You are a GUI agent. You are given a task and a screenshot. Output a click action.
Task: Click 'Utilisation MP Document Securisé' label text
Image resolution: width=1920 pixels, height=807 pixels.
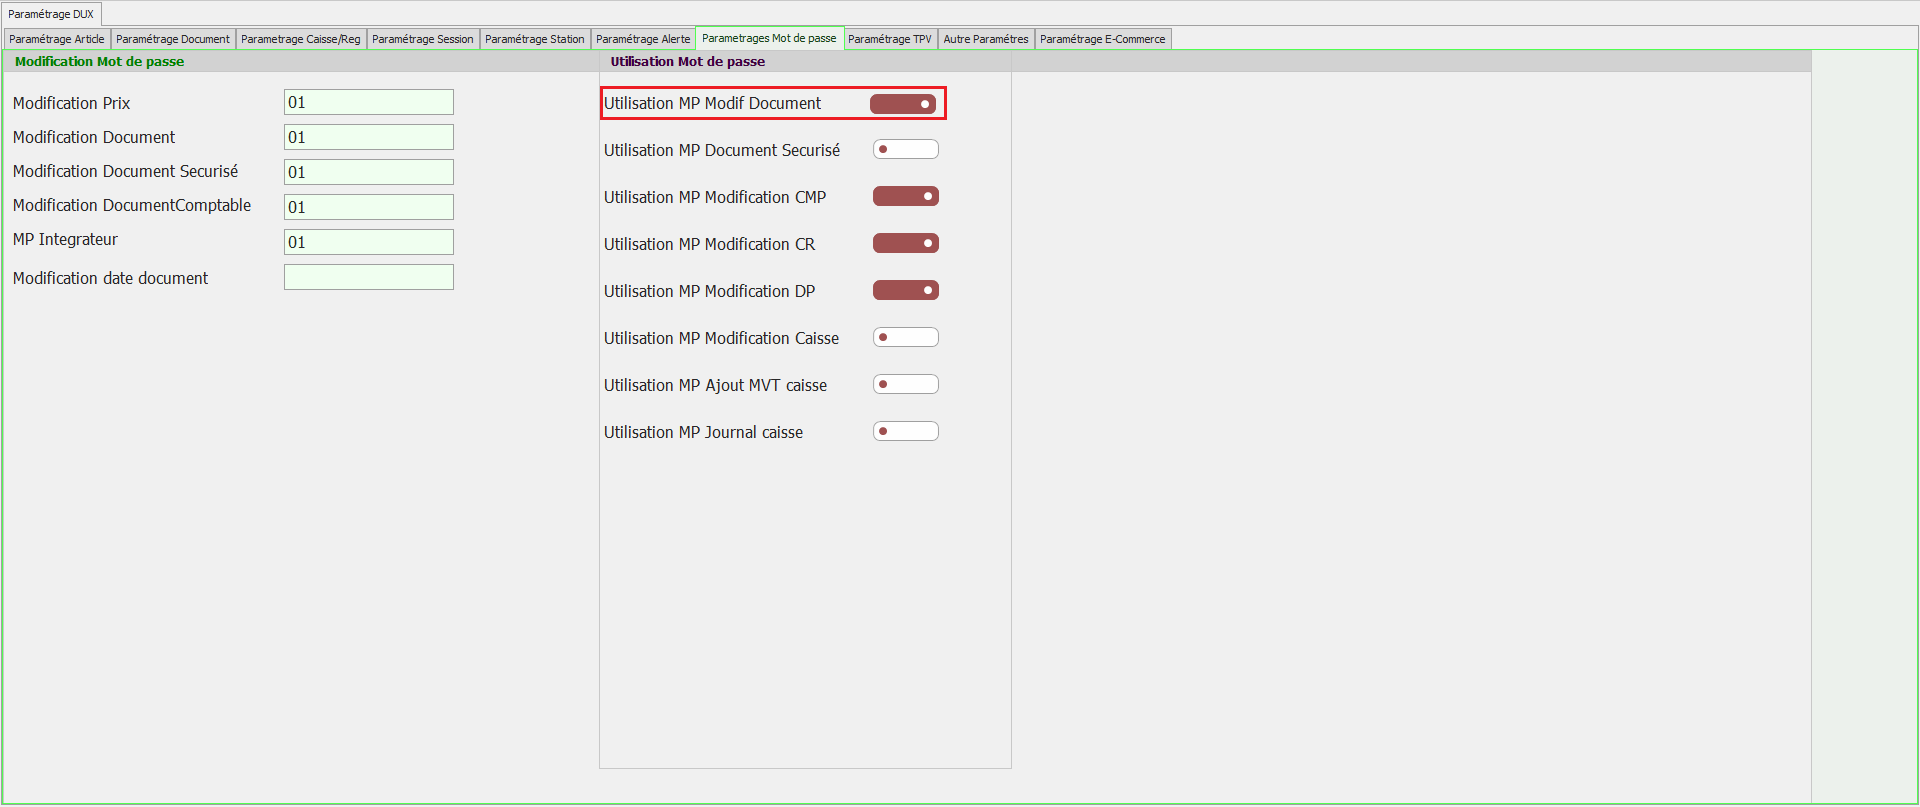[722, 150]
